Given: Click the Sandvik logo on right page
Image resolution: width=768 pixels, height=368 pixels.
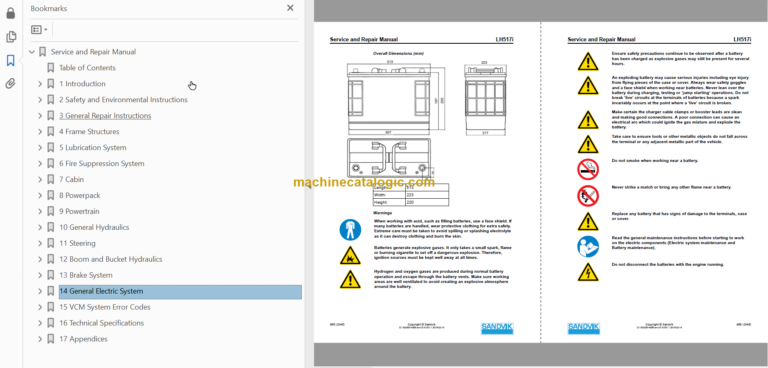Looking at the screenshot, I should click(x=584, y=329).
